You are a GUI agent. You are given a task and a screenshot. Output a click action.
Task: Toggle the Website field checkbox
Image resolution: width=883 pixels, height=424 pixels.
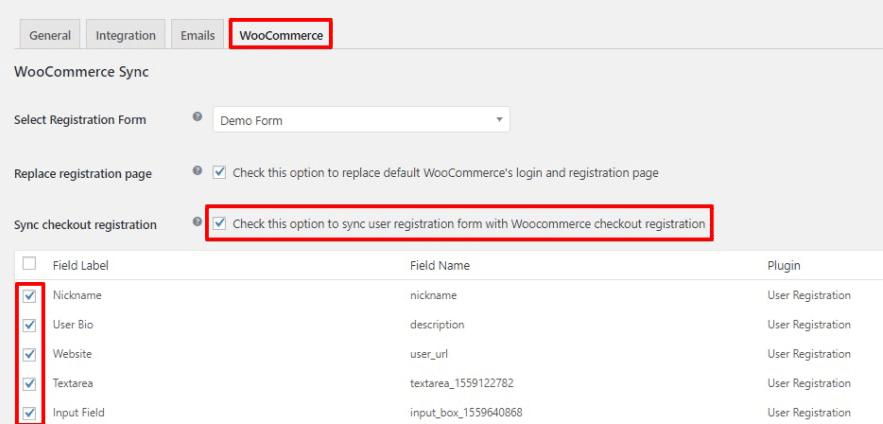[x=29, y=355]
